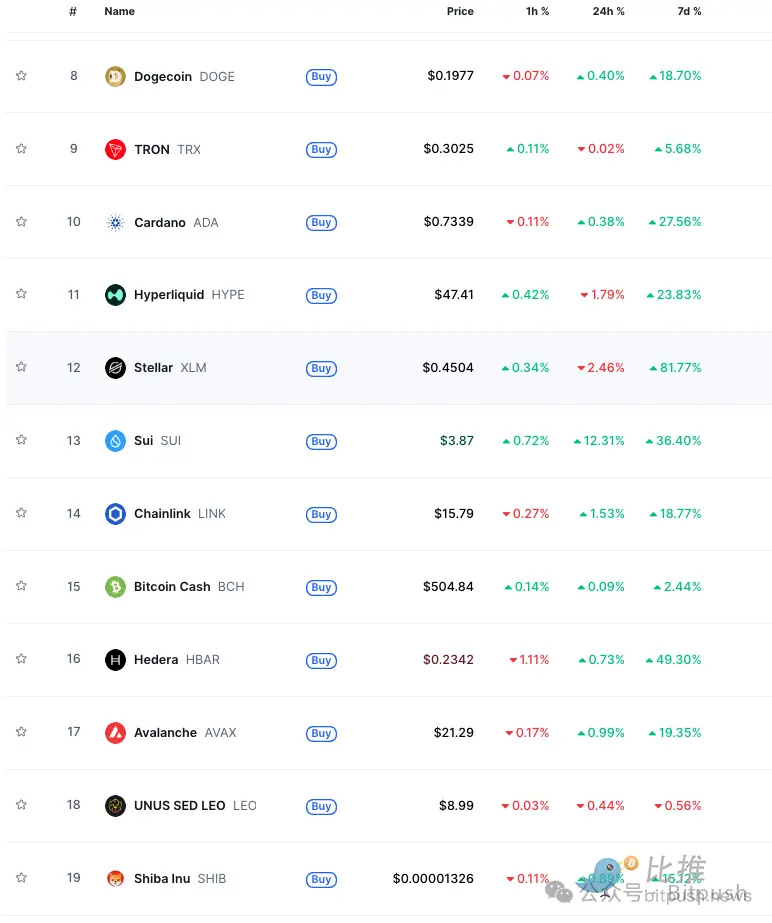Favorite Avalanche with its star icon
This screenshot has width=772, height=923.
[x=21, y=732]
